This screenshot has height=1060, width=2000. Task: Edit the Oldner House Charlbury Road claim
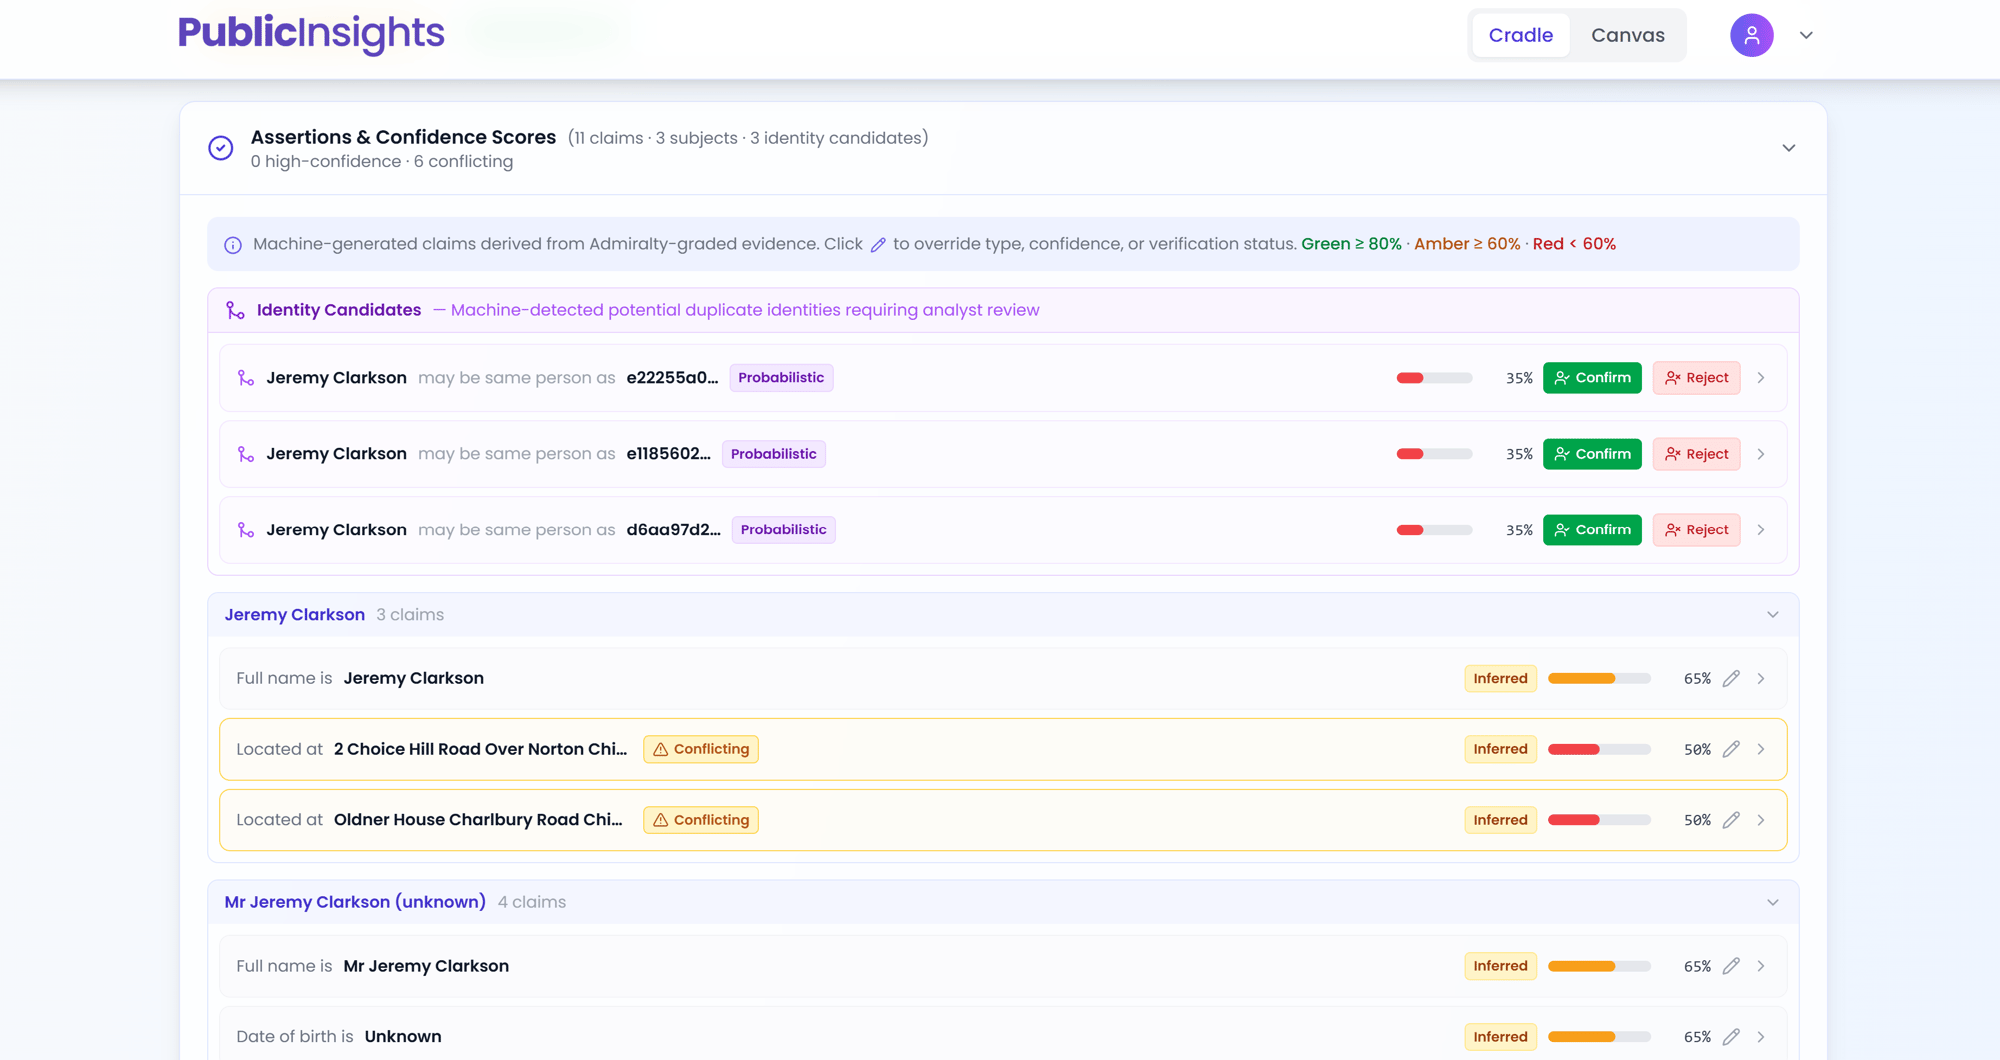pyautogui.click(x=1731, y=820)
